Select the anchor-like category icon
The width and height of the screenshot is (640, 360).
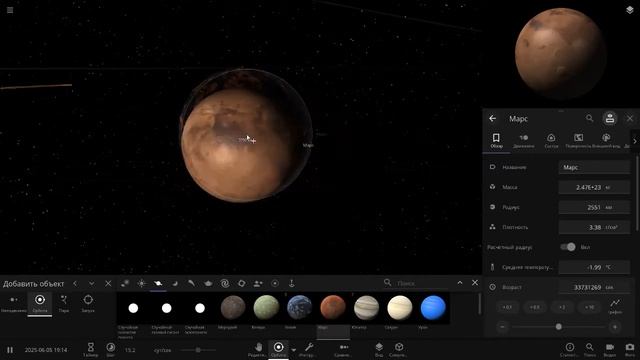[x=291, y=283]
